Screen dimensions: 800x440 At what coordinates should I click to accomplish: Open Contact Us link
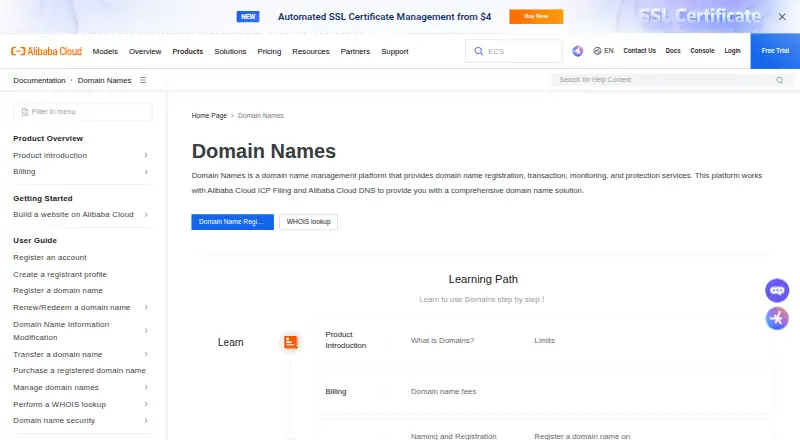pos(639,51)
